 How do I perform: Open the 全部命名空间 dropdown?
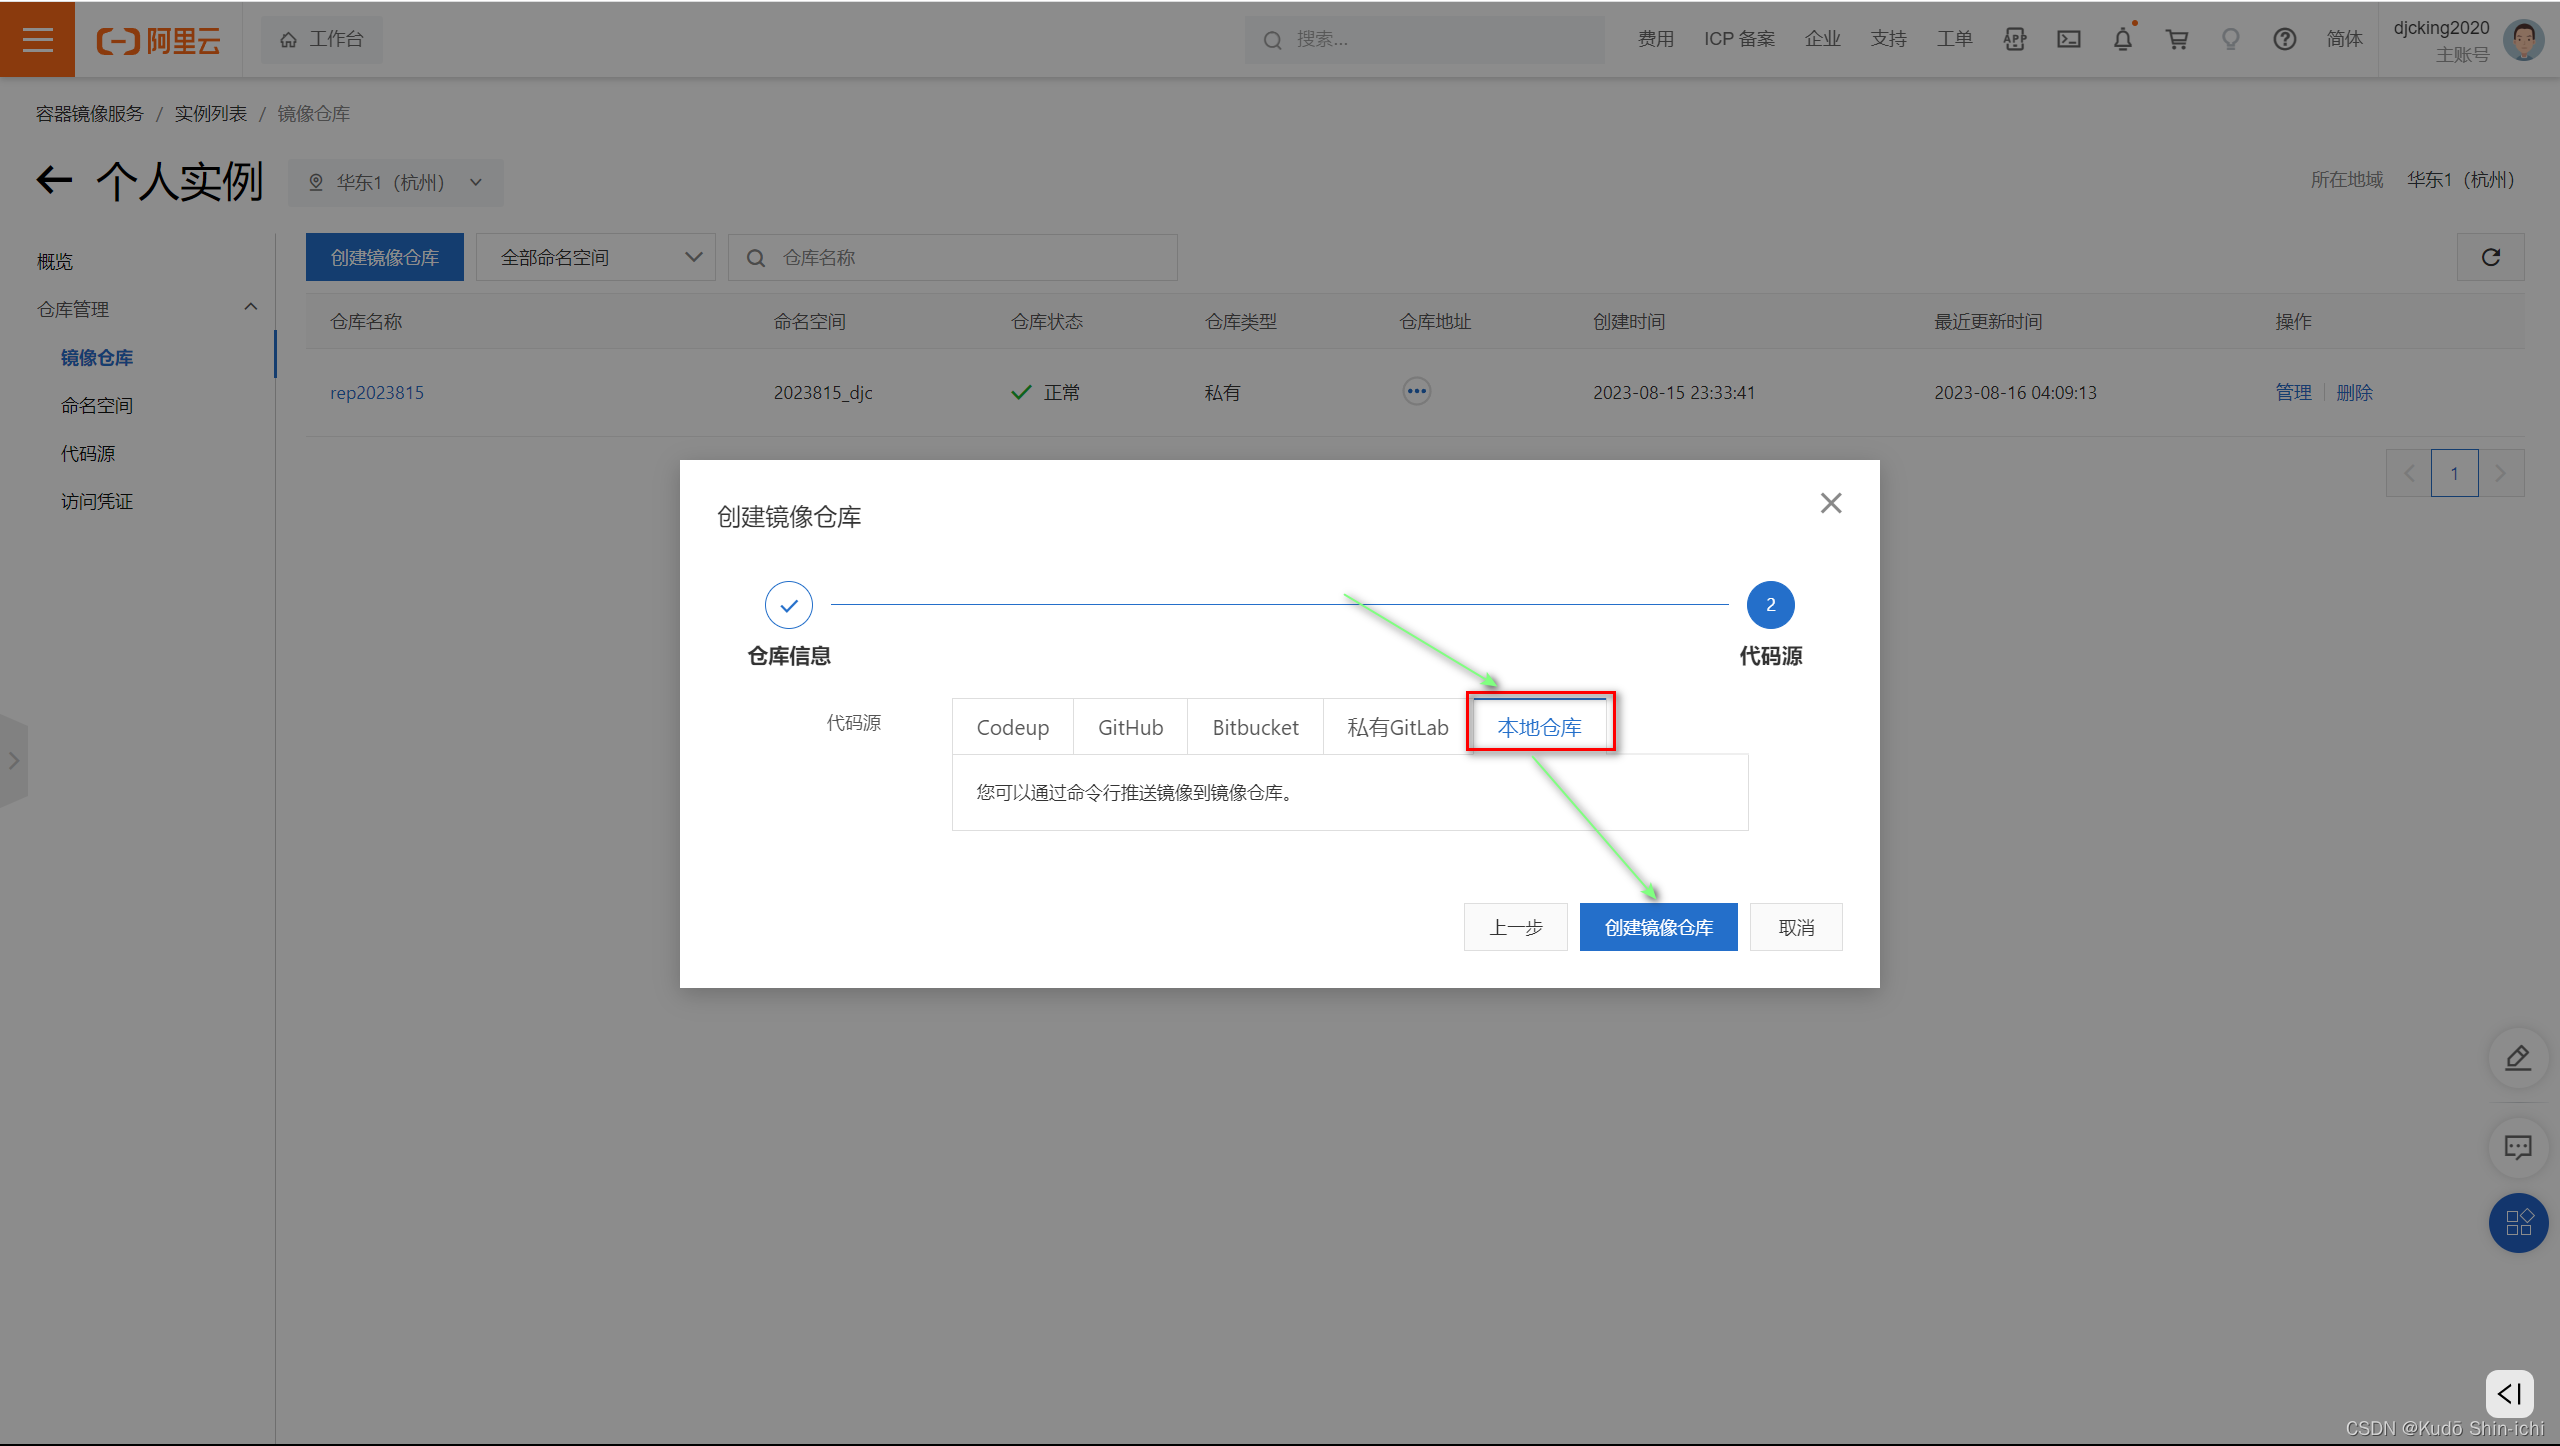(x=596, y=258)
